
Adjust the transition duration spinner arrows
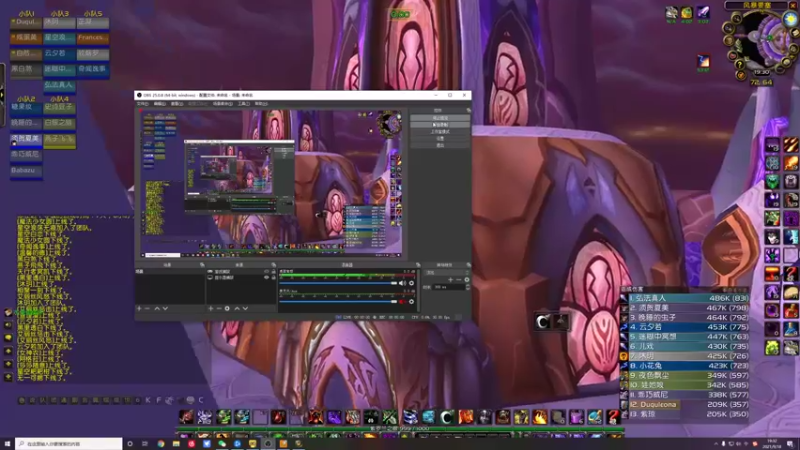[x=467, y=287]
